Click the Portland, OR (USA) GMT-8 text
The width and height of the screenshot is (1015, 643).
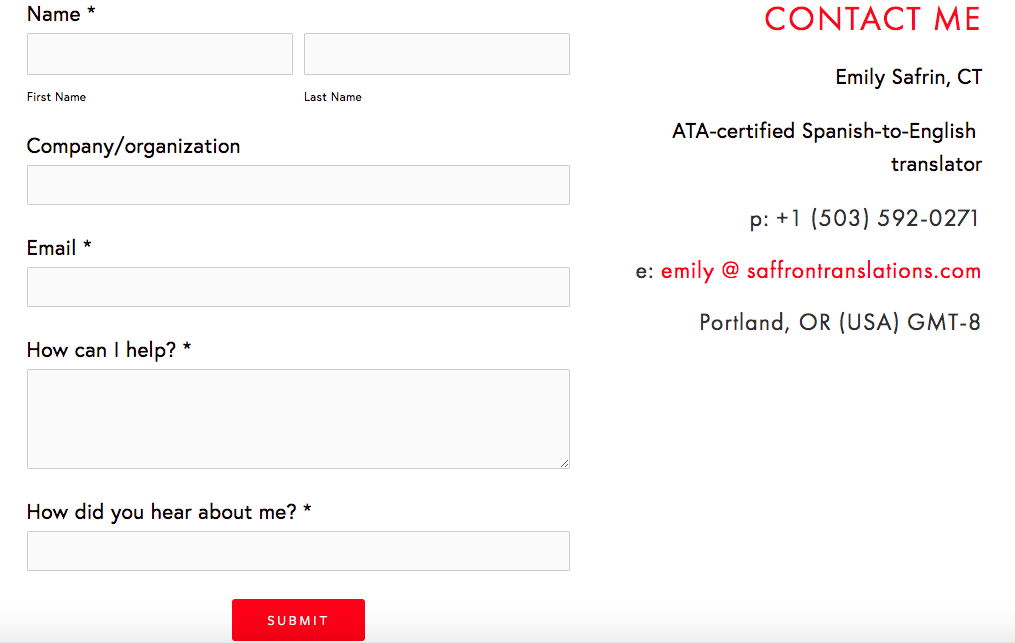pyautogui.click(x=840, y=322)
